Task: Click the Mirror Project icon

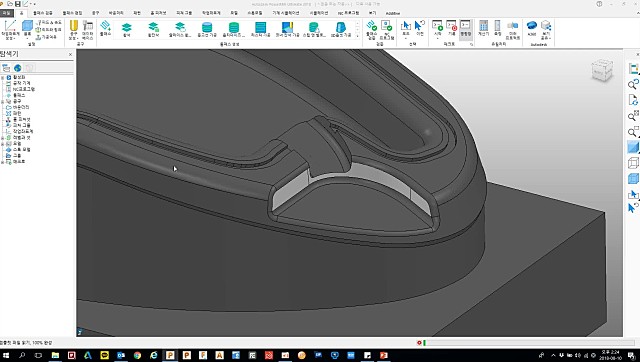Action: (x=513, y=25)
